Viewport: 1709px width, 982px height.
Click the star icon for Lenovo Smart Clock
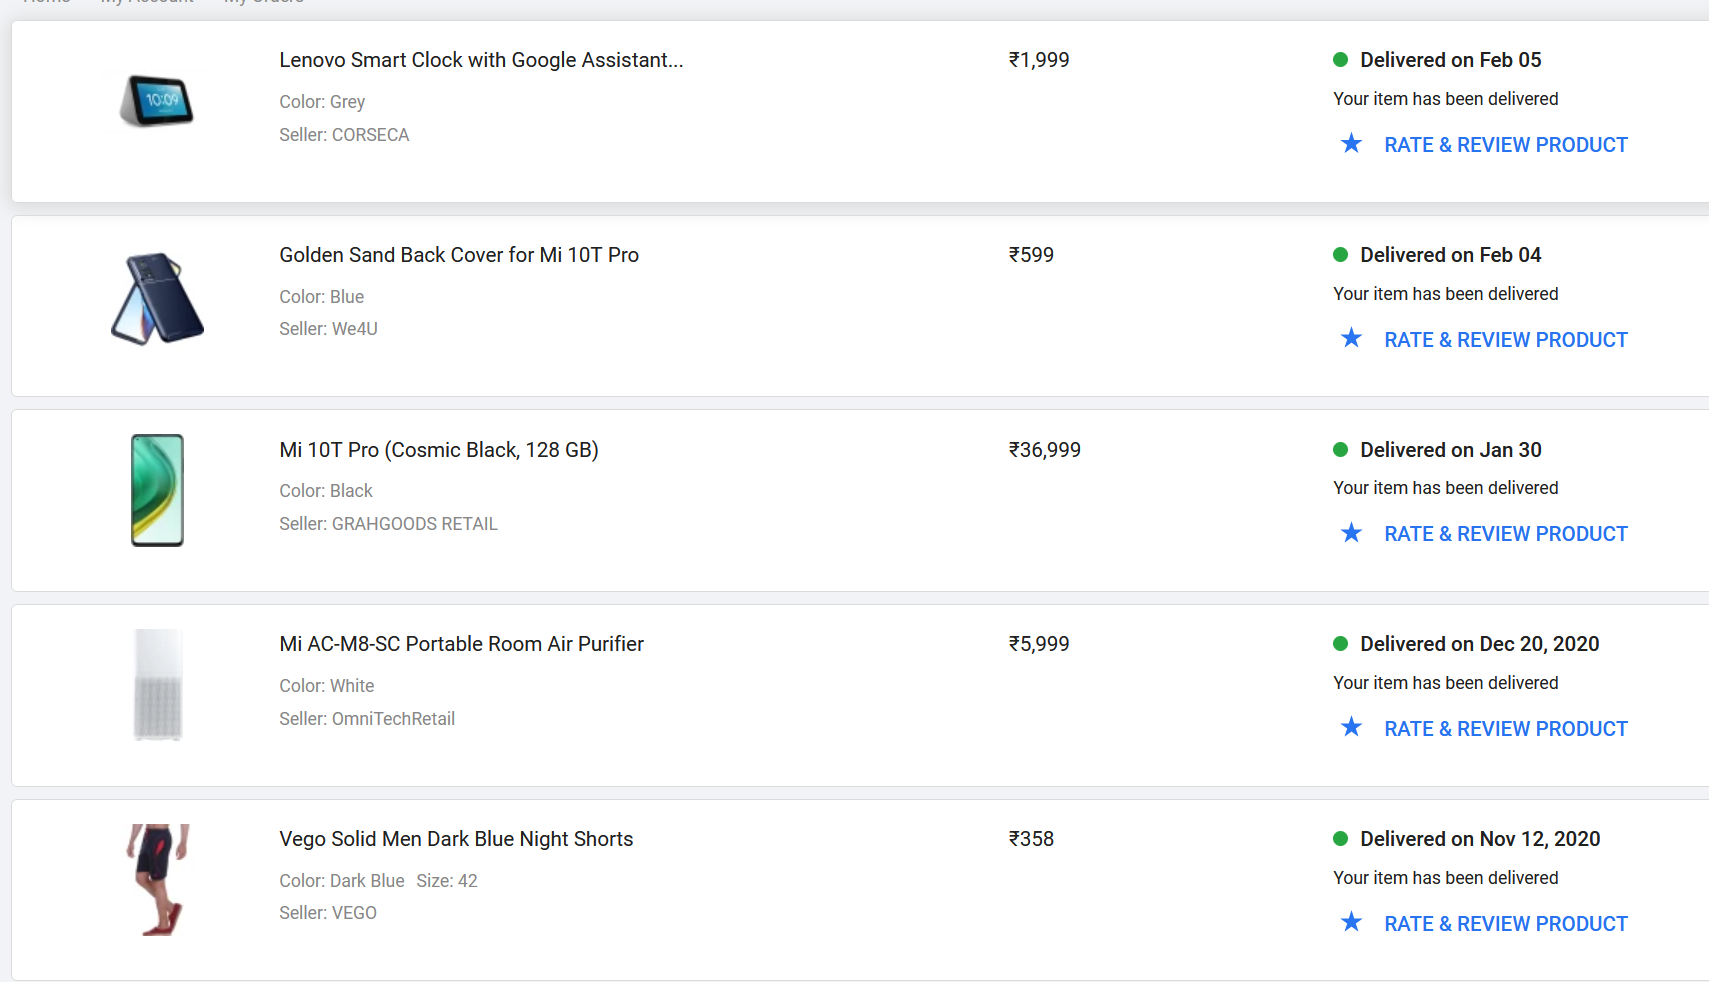(1351, 144)
